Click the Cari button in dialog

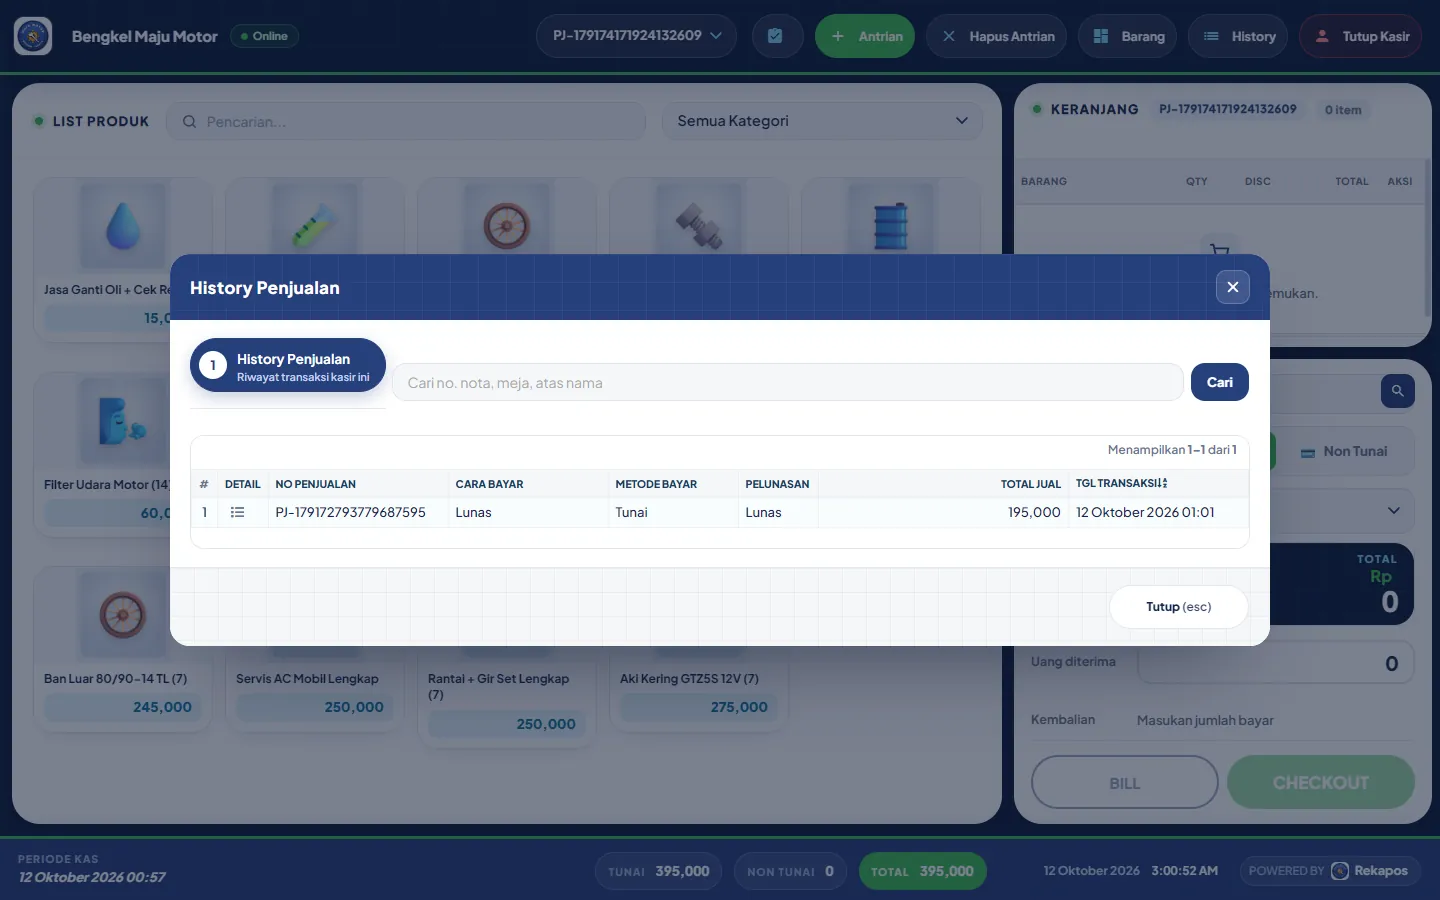[1220, 382]
